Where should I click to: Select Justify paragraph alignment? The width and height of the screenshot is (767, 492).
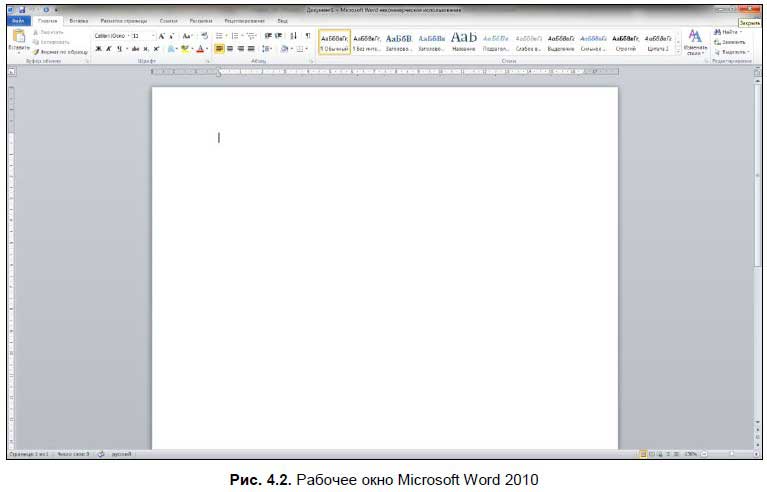tap(251, 49)
